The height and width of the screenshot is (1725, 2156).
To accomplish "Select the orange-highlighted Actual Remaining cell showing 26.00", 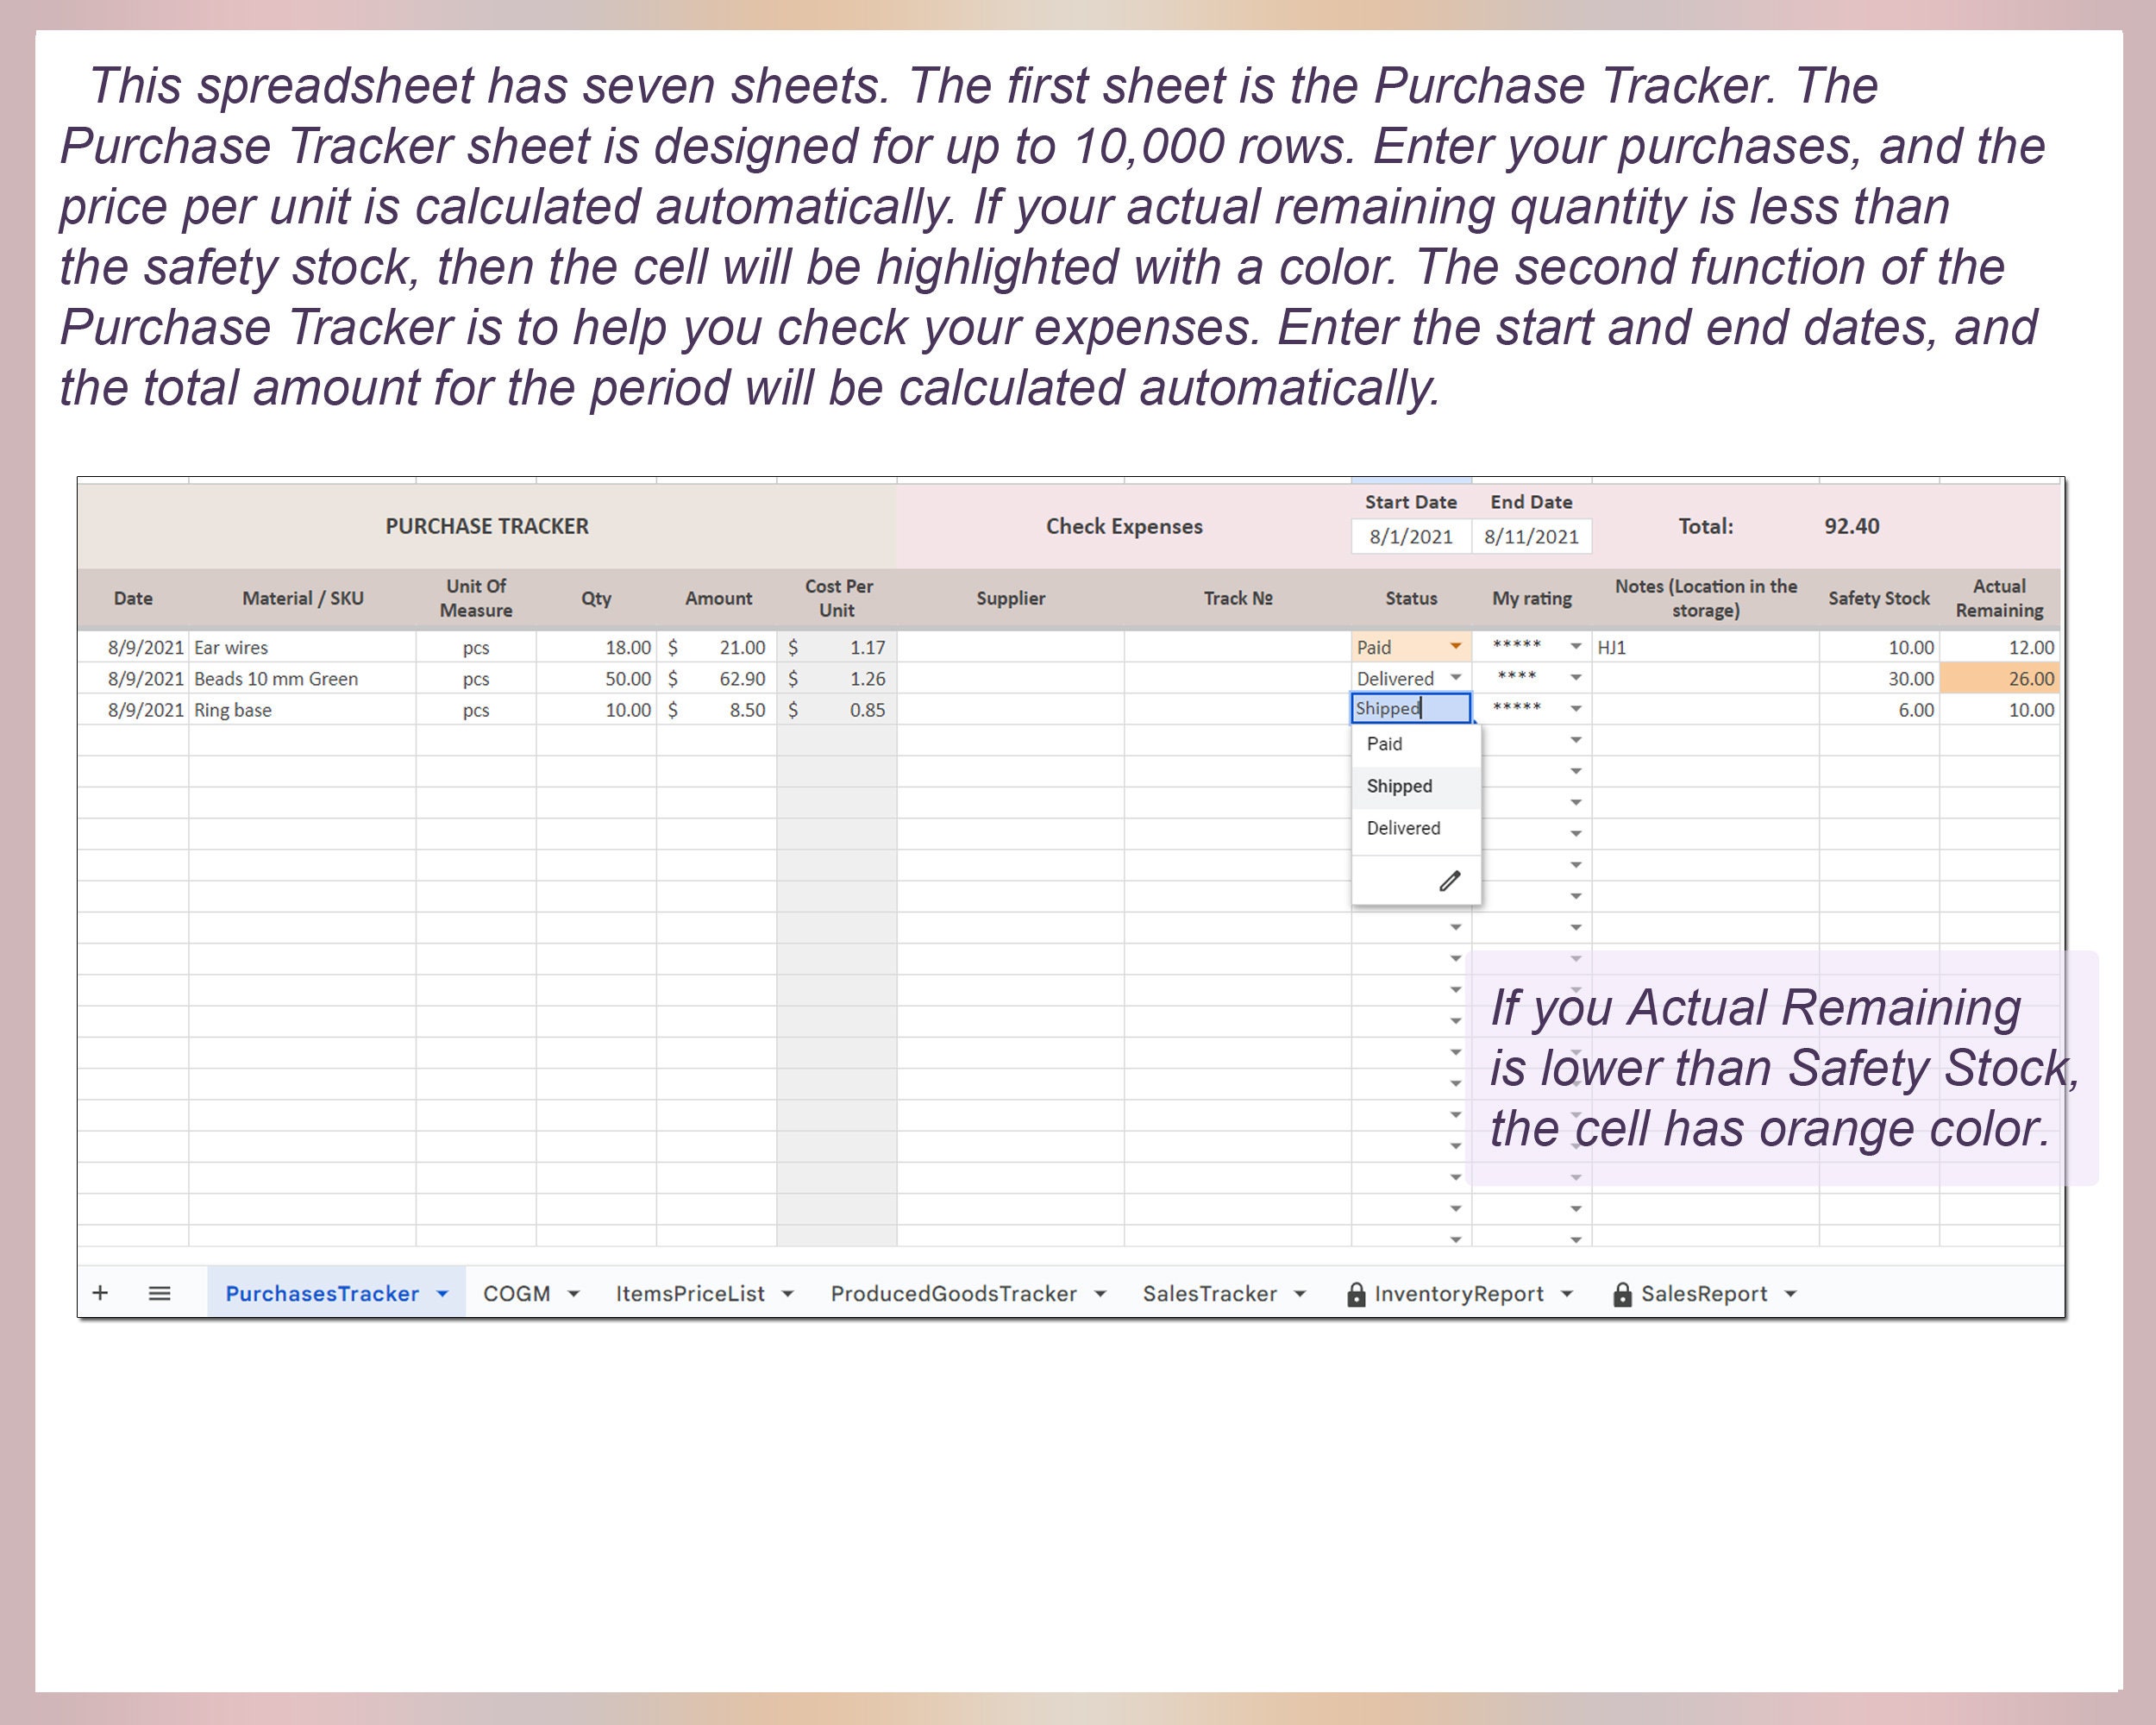I will pyautogui.click(x=2000, y=678).
